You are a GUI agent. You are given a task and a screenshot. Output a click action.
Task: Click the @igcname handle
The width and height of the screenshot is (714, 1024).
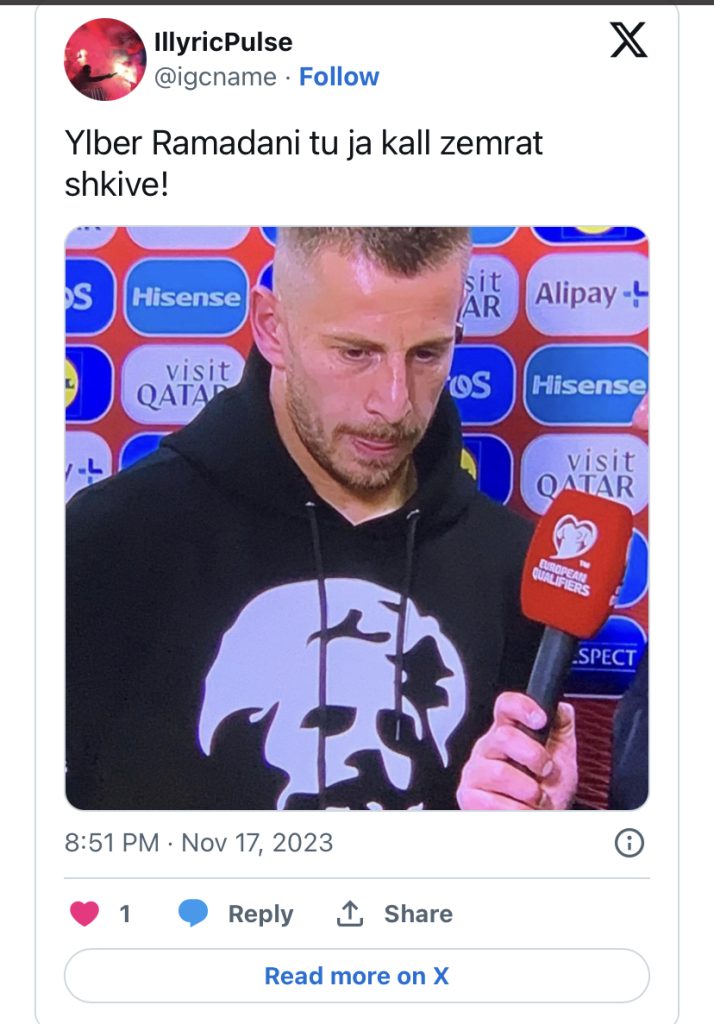coord(215,77)
